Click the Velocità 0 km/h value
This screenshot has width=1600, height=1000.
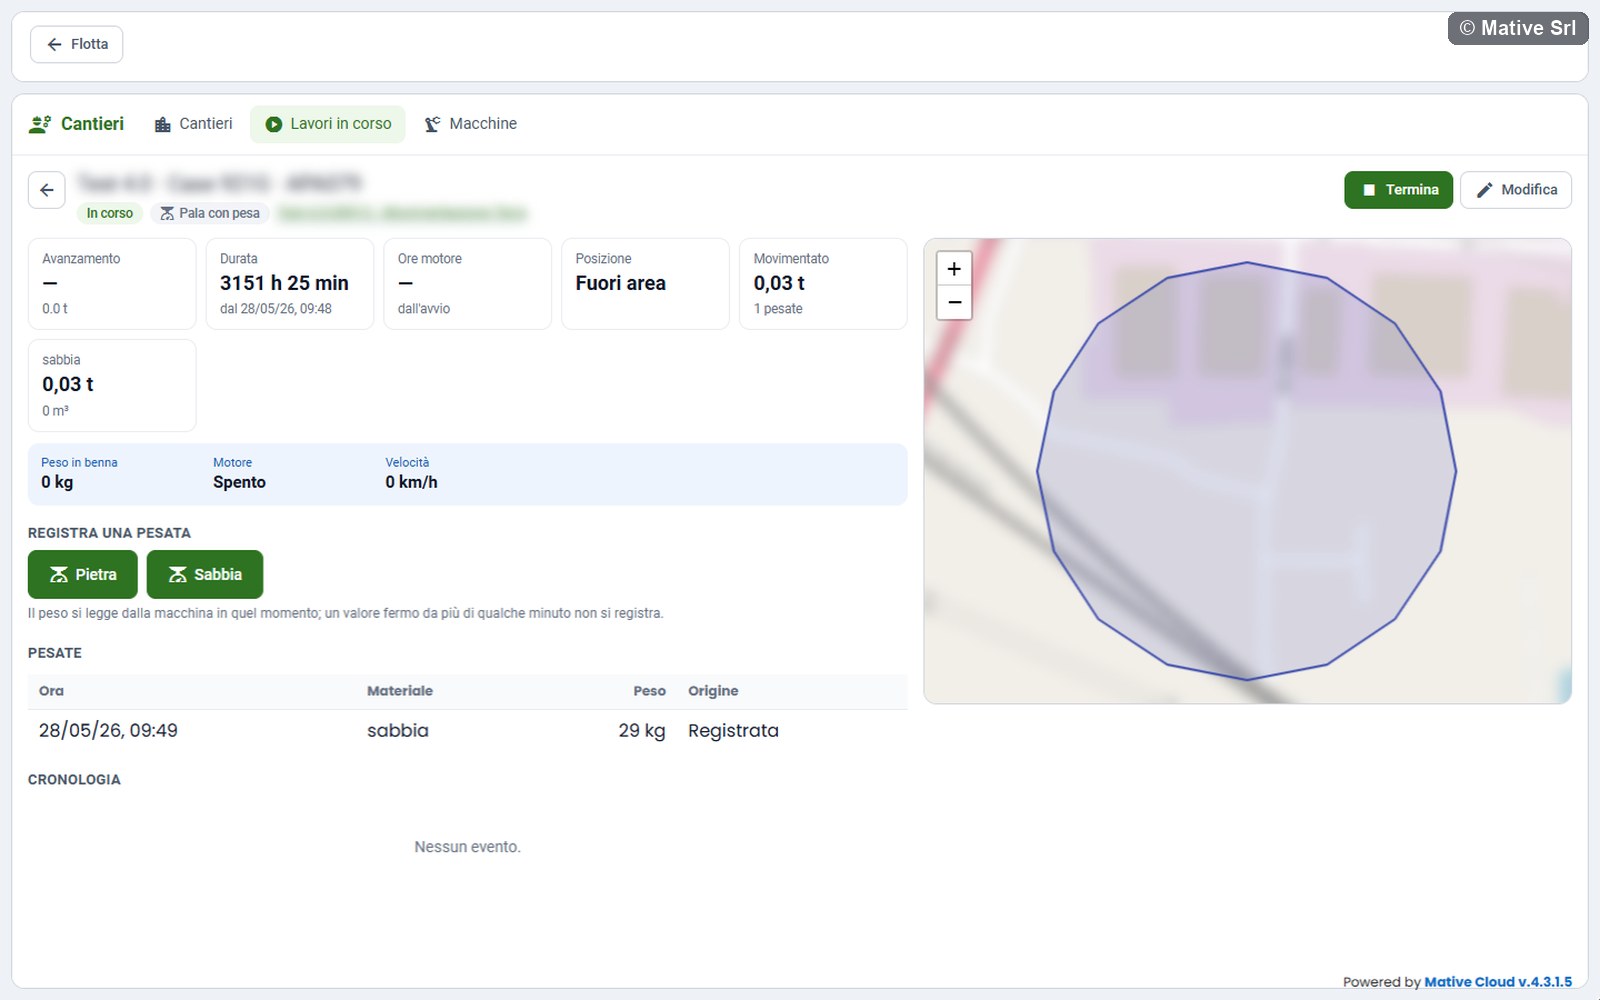point(411,482)
